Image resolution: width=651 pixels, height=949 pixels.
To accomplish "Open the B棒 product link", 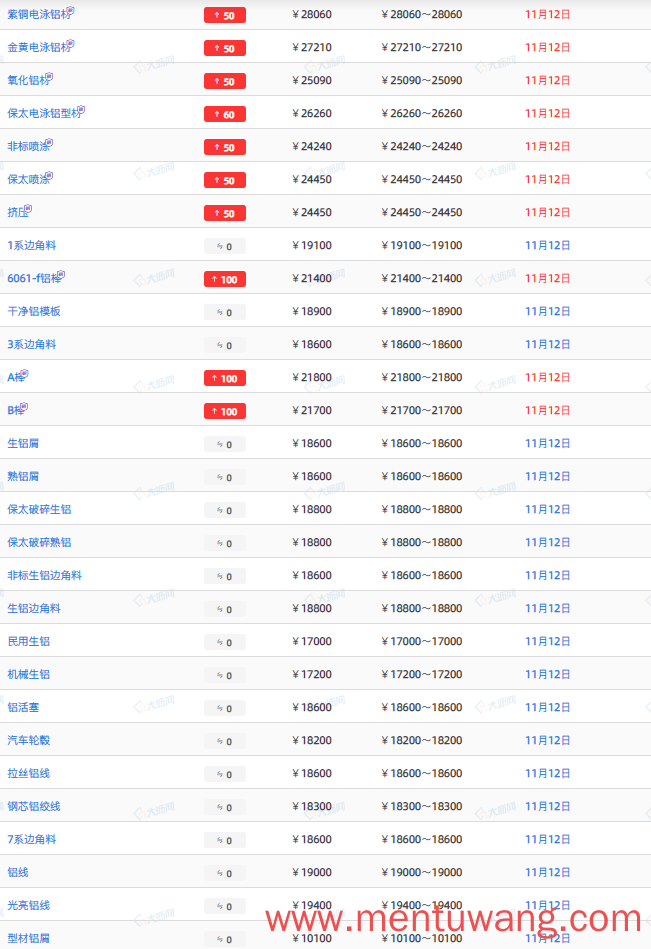I will click(x=16, y=410).
